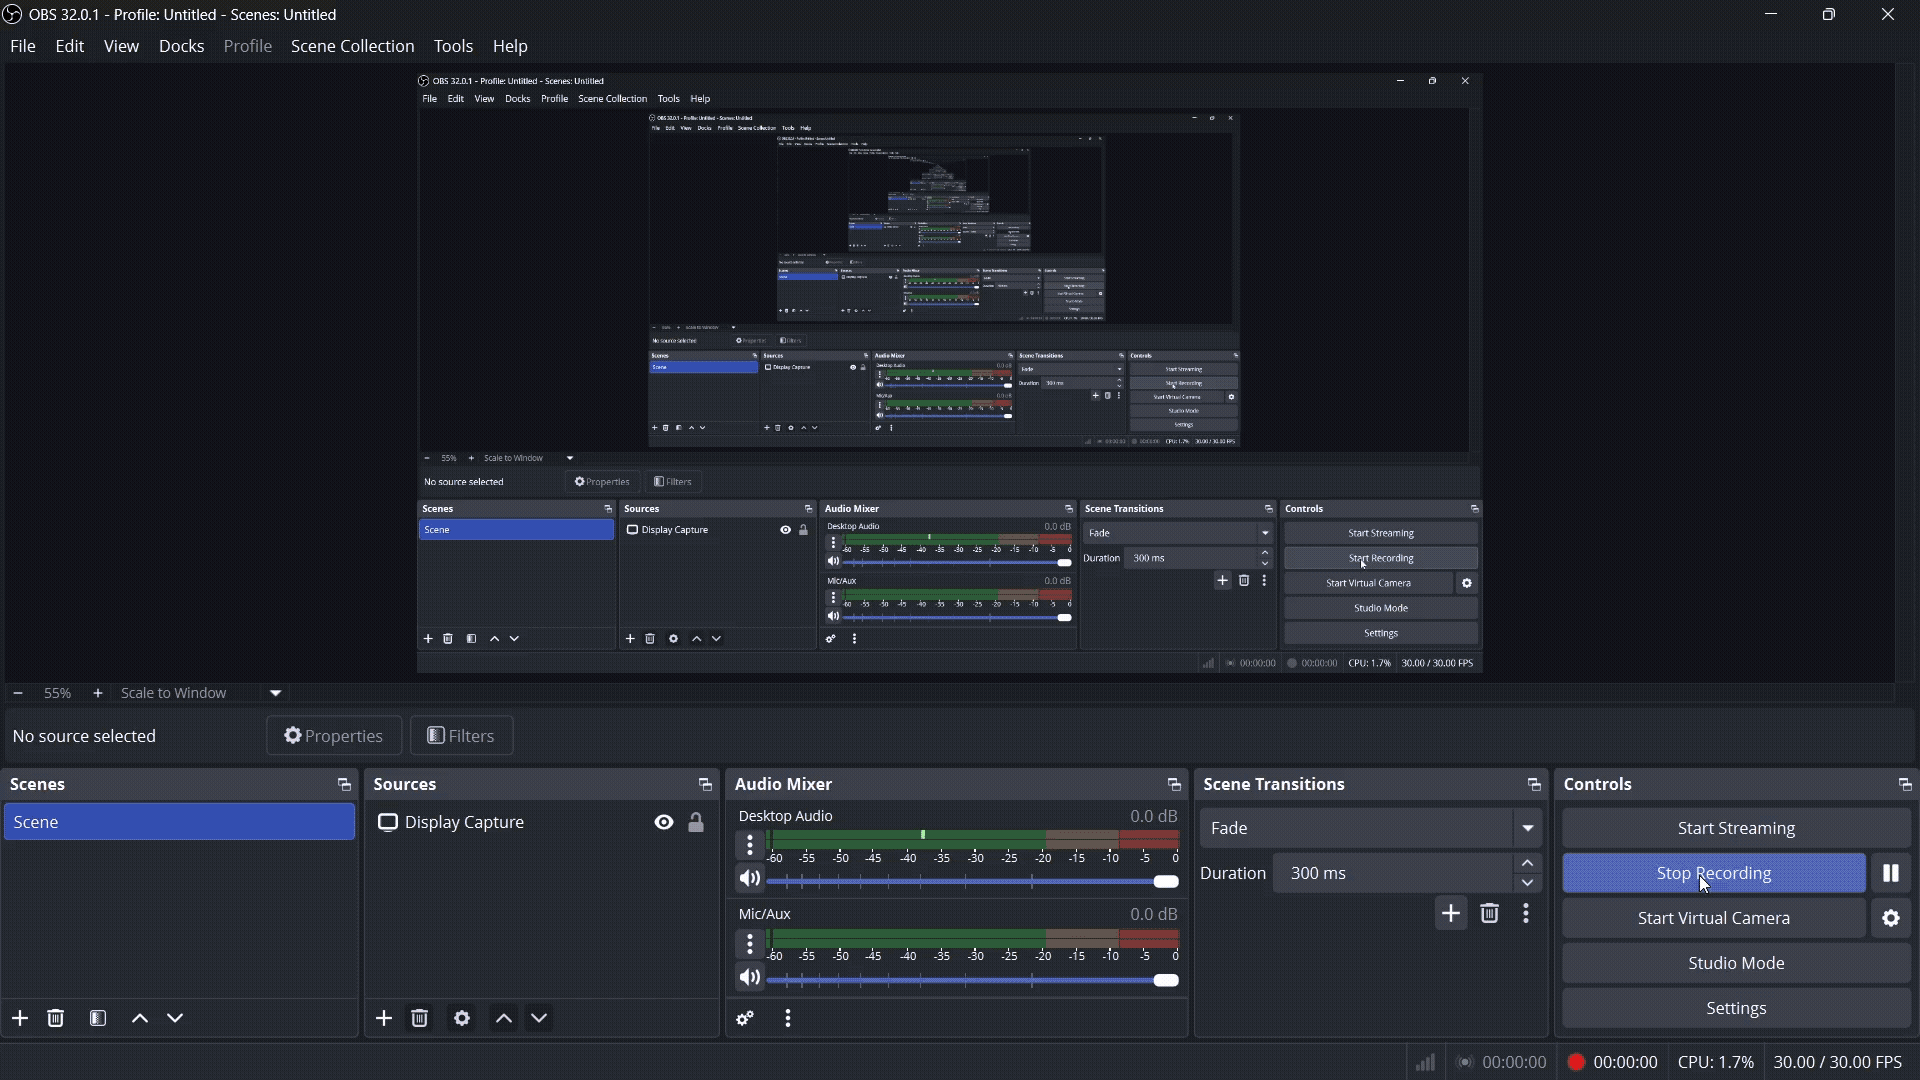The height and width of the screenshot is (1080, 1920).
Task: Open the Edit menu
Action: coord(70,46)
